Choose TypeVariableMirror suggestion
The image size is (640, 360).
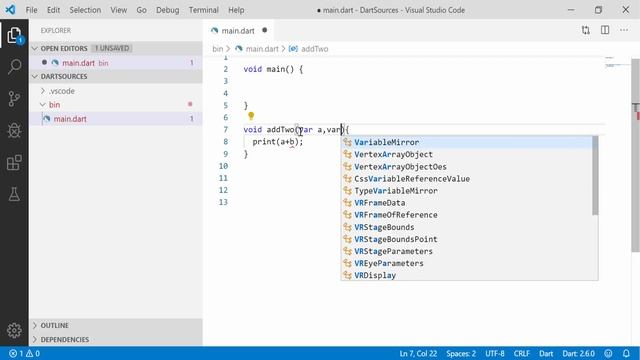tap(467, 191)
